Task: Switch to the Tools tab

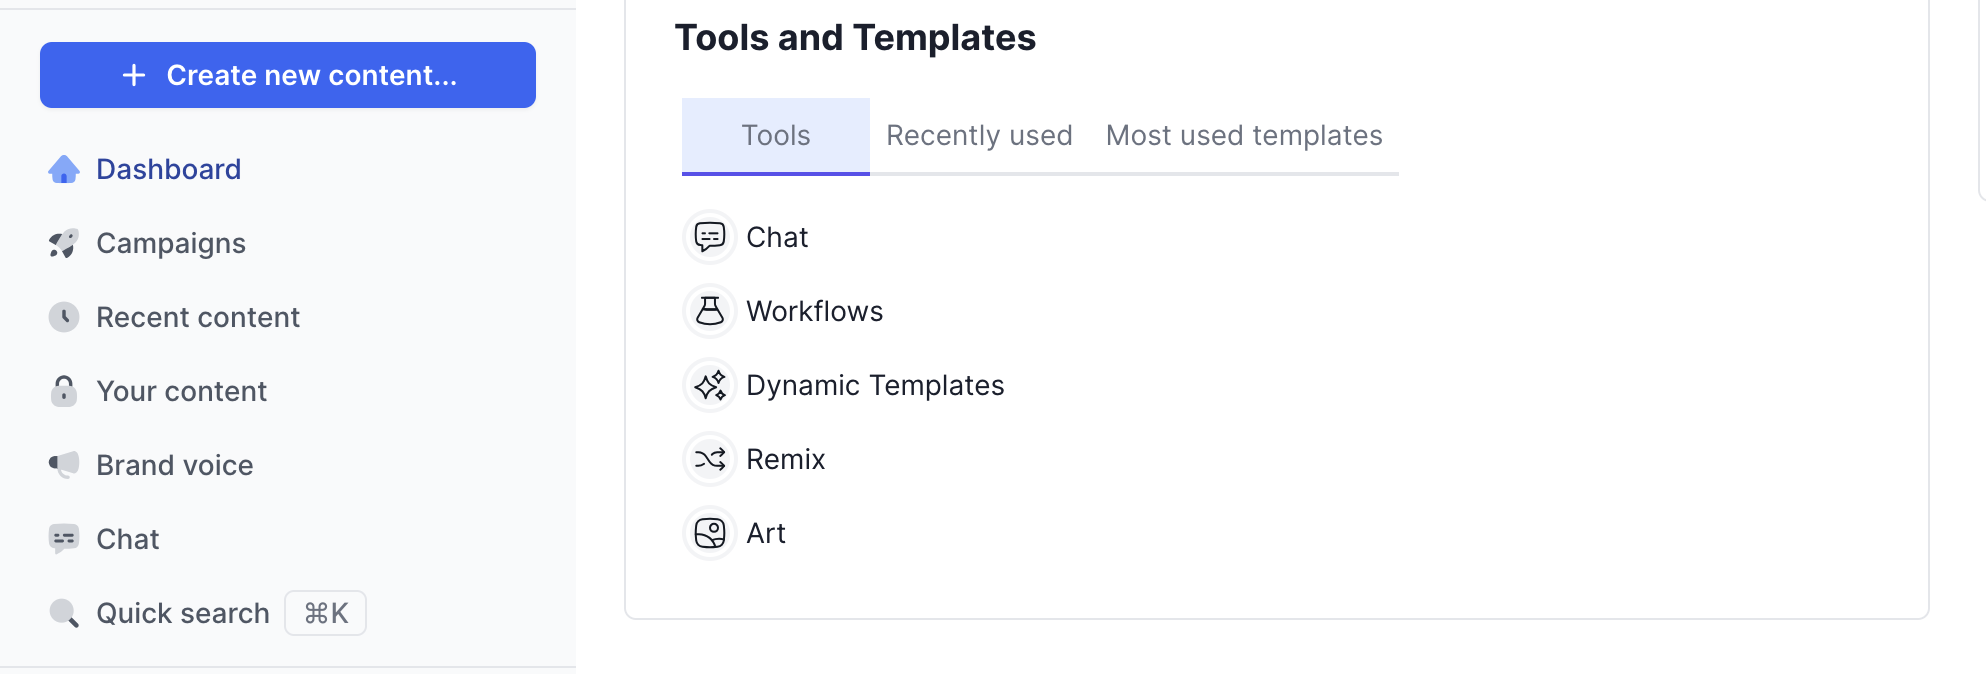Action: (776, 136)
